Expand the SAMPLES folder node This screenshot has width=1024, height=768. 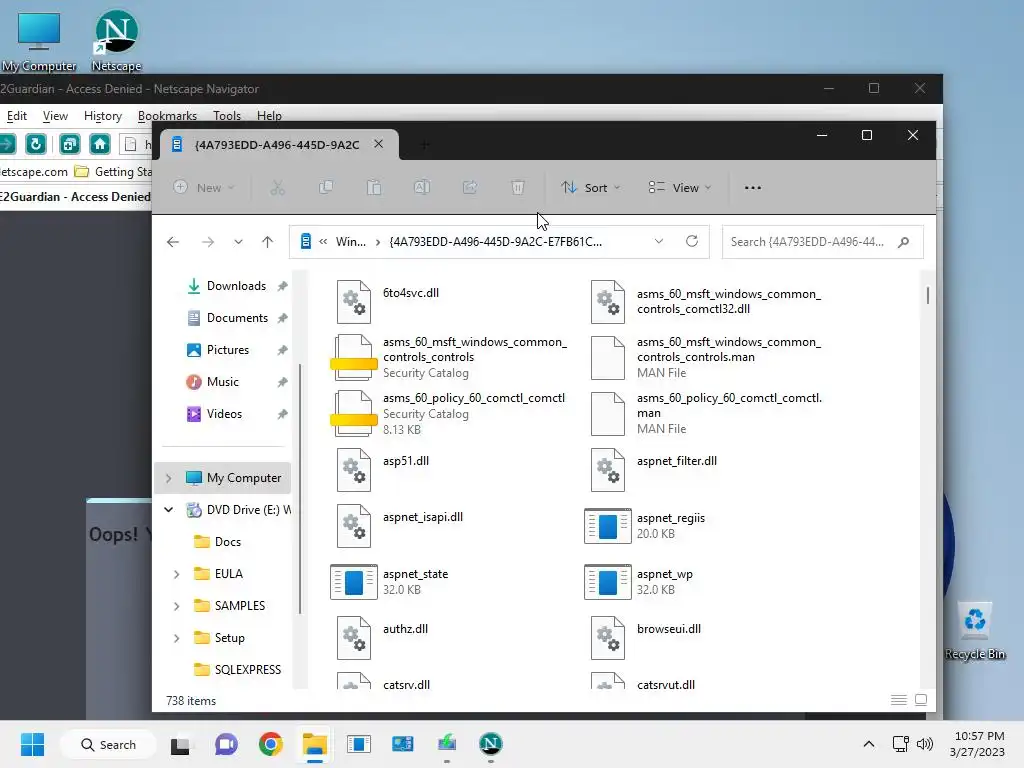176,606
